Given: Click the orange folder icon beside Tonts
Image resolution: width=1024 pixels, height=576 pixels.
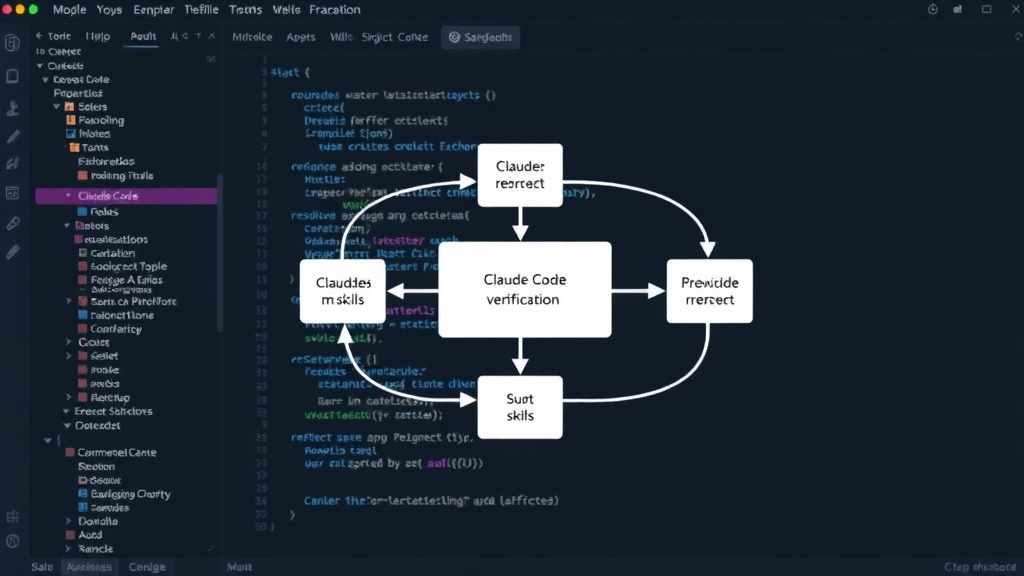Looking at the screenshot, I should pos(74,148).
